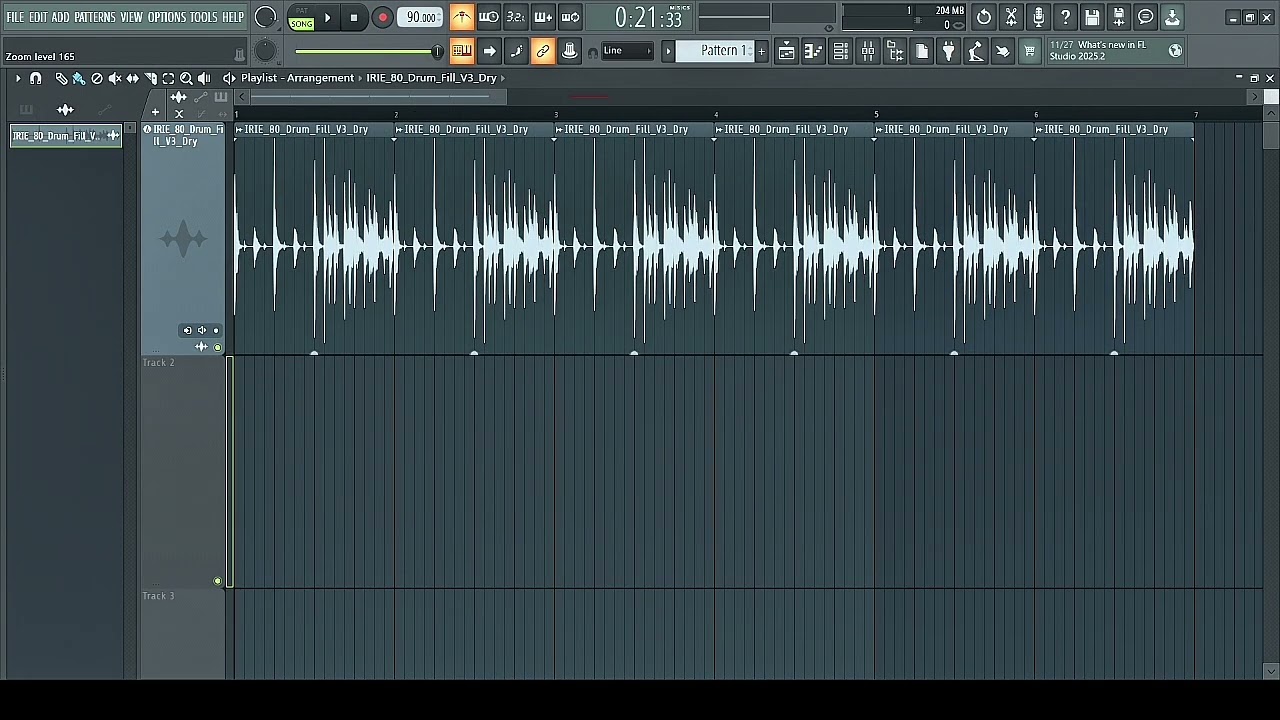Viewport: 1280px width, 720px height.
Task: Toggle multilink to controllers chain icon
Action: pyautogui.click(x=543, y=51)
